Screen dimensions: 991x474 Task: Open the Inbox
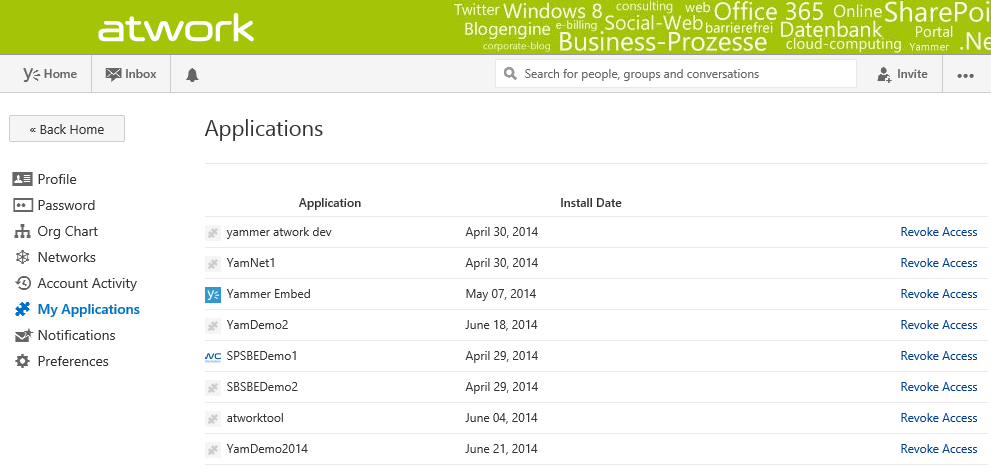point(131,74)
